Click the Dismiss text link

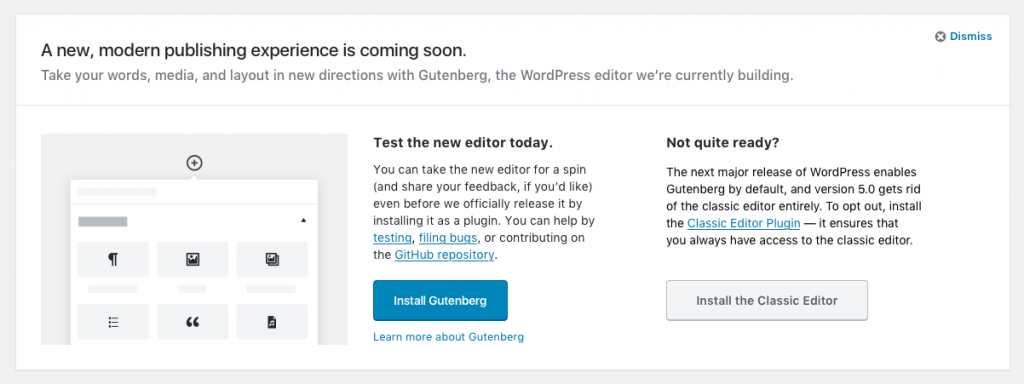[971, 37]
